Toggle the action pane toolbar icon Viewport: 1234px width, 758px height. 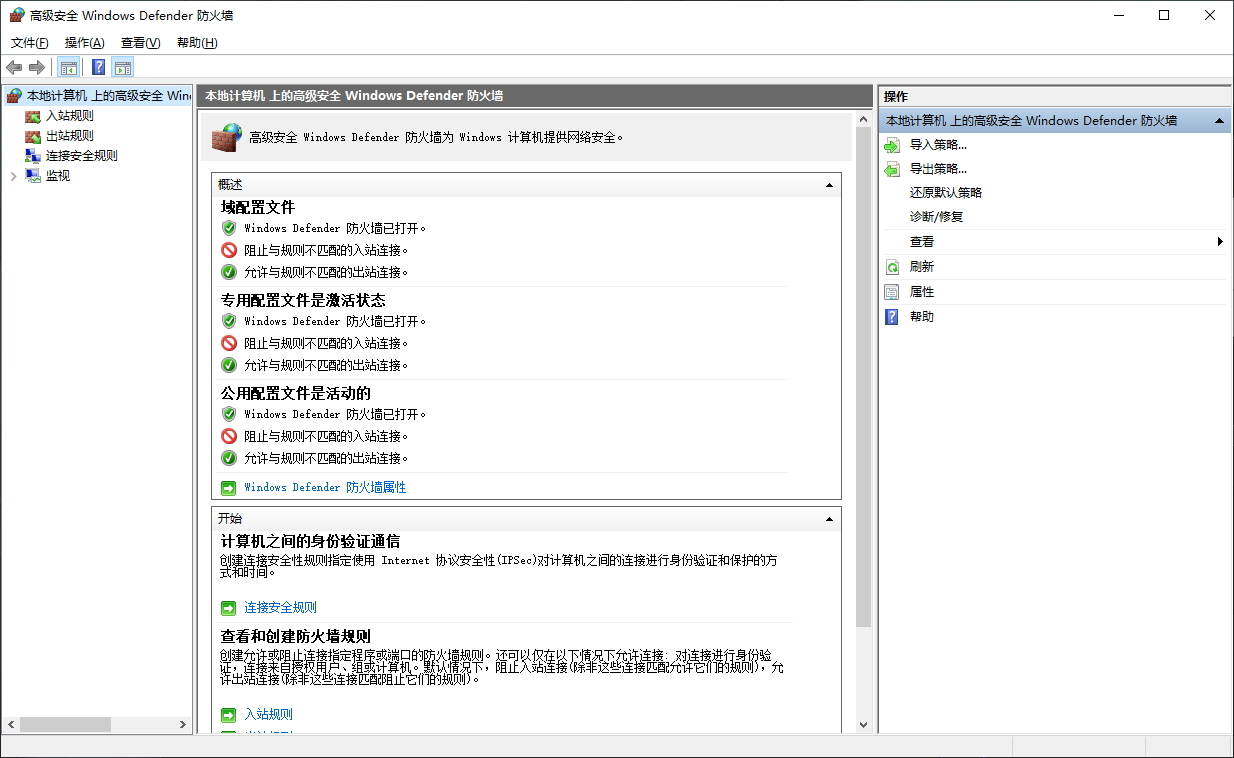(123, 67)
